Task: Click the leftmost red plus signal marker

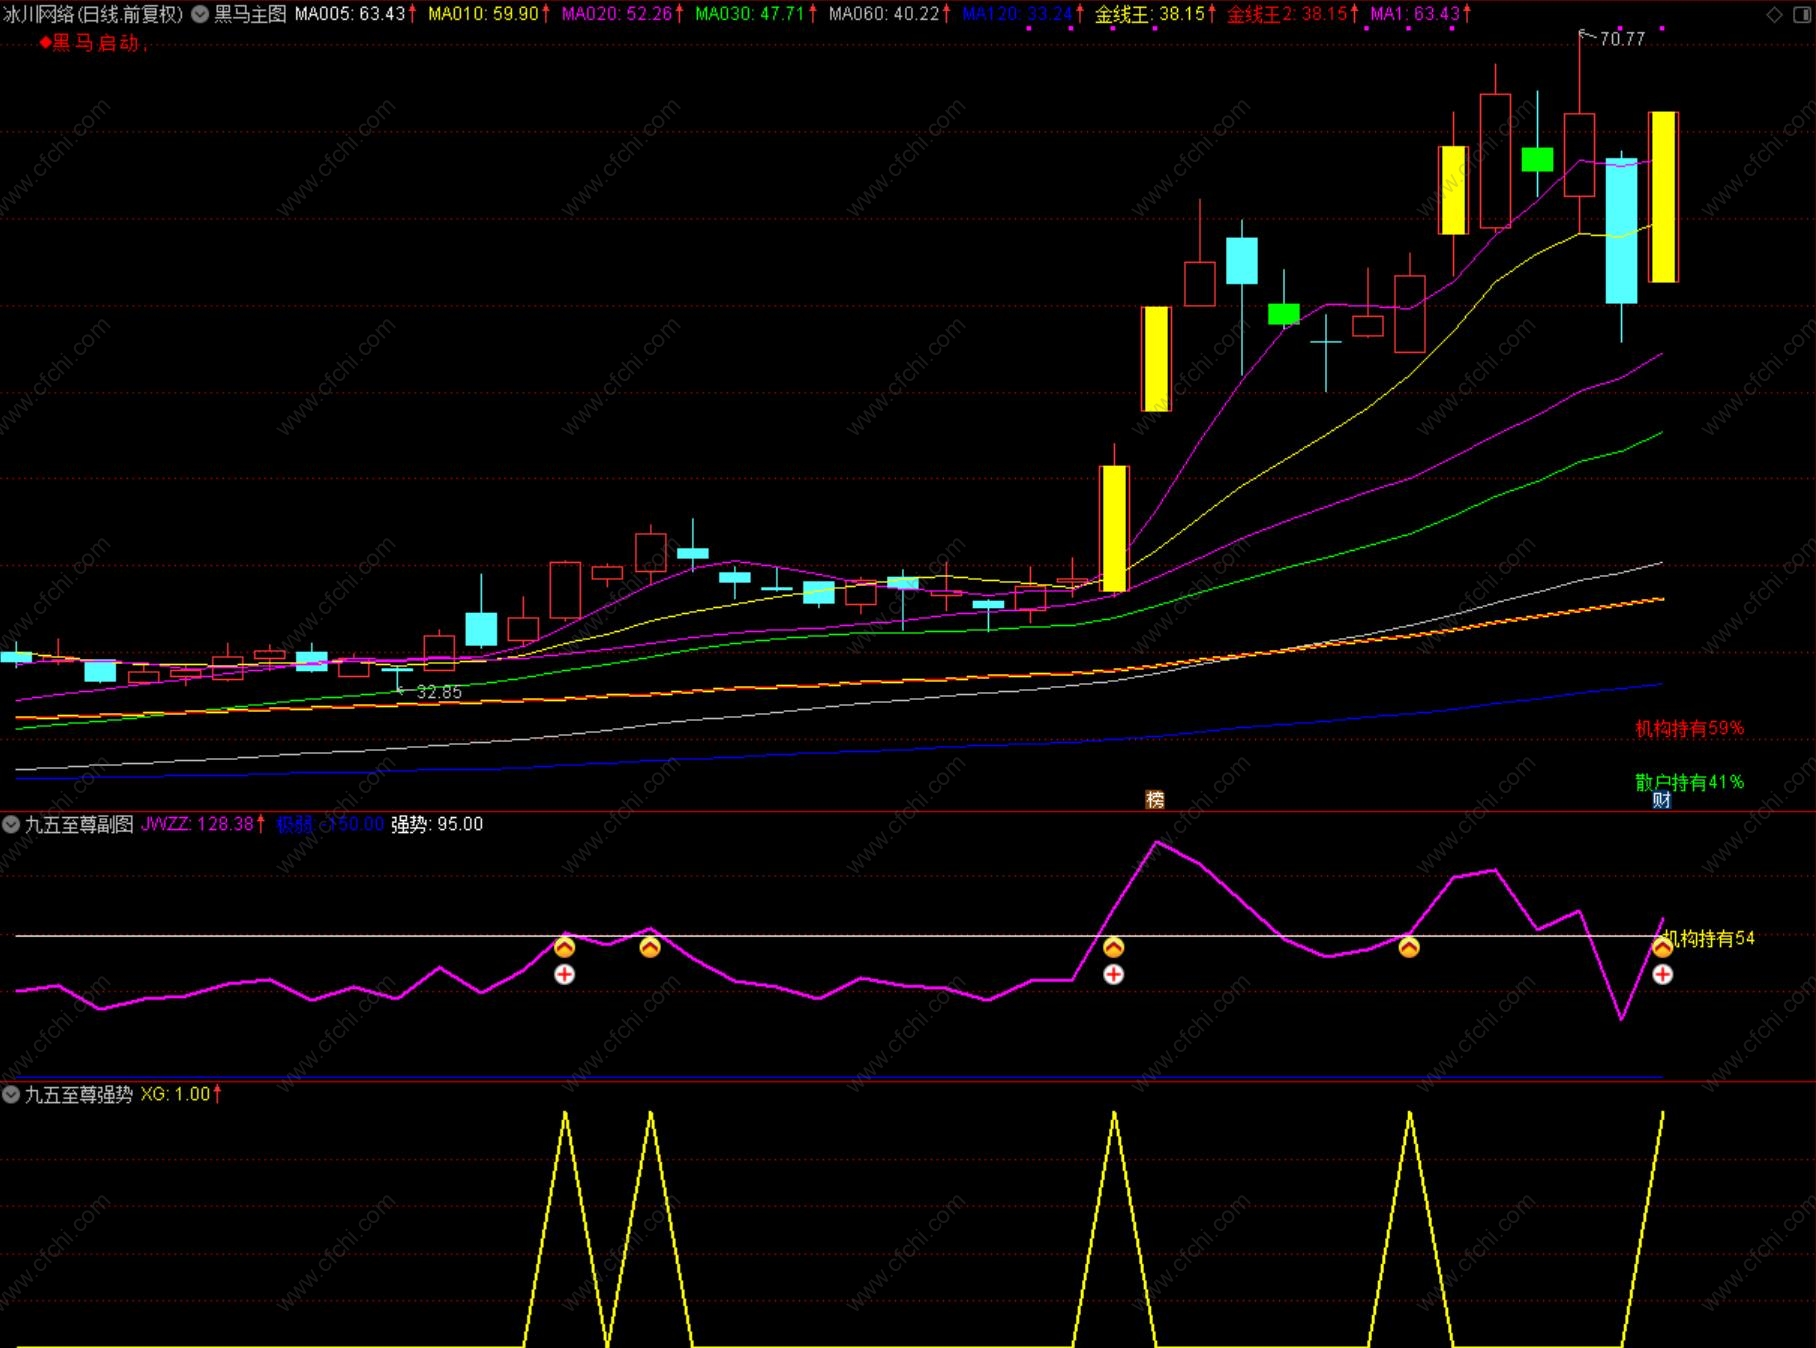Action: [565, 975]
